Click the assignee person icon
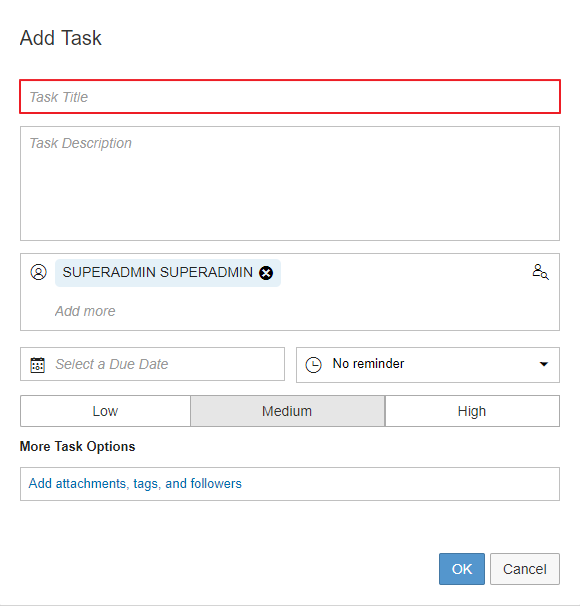The width and height of the screenshot is (580, 606). tap(39, 272)
